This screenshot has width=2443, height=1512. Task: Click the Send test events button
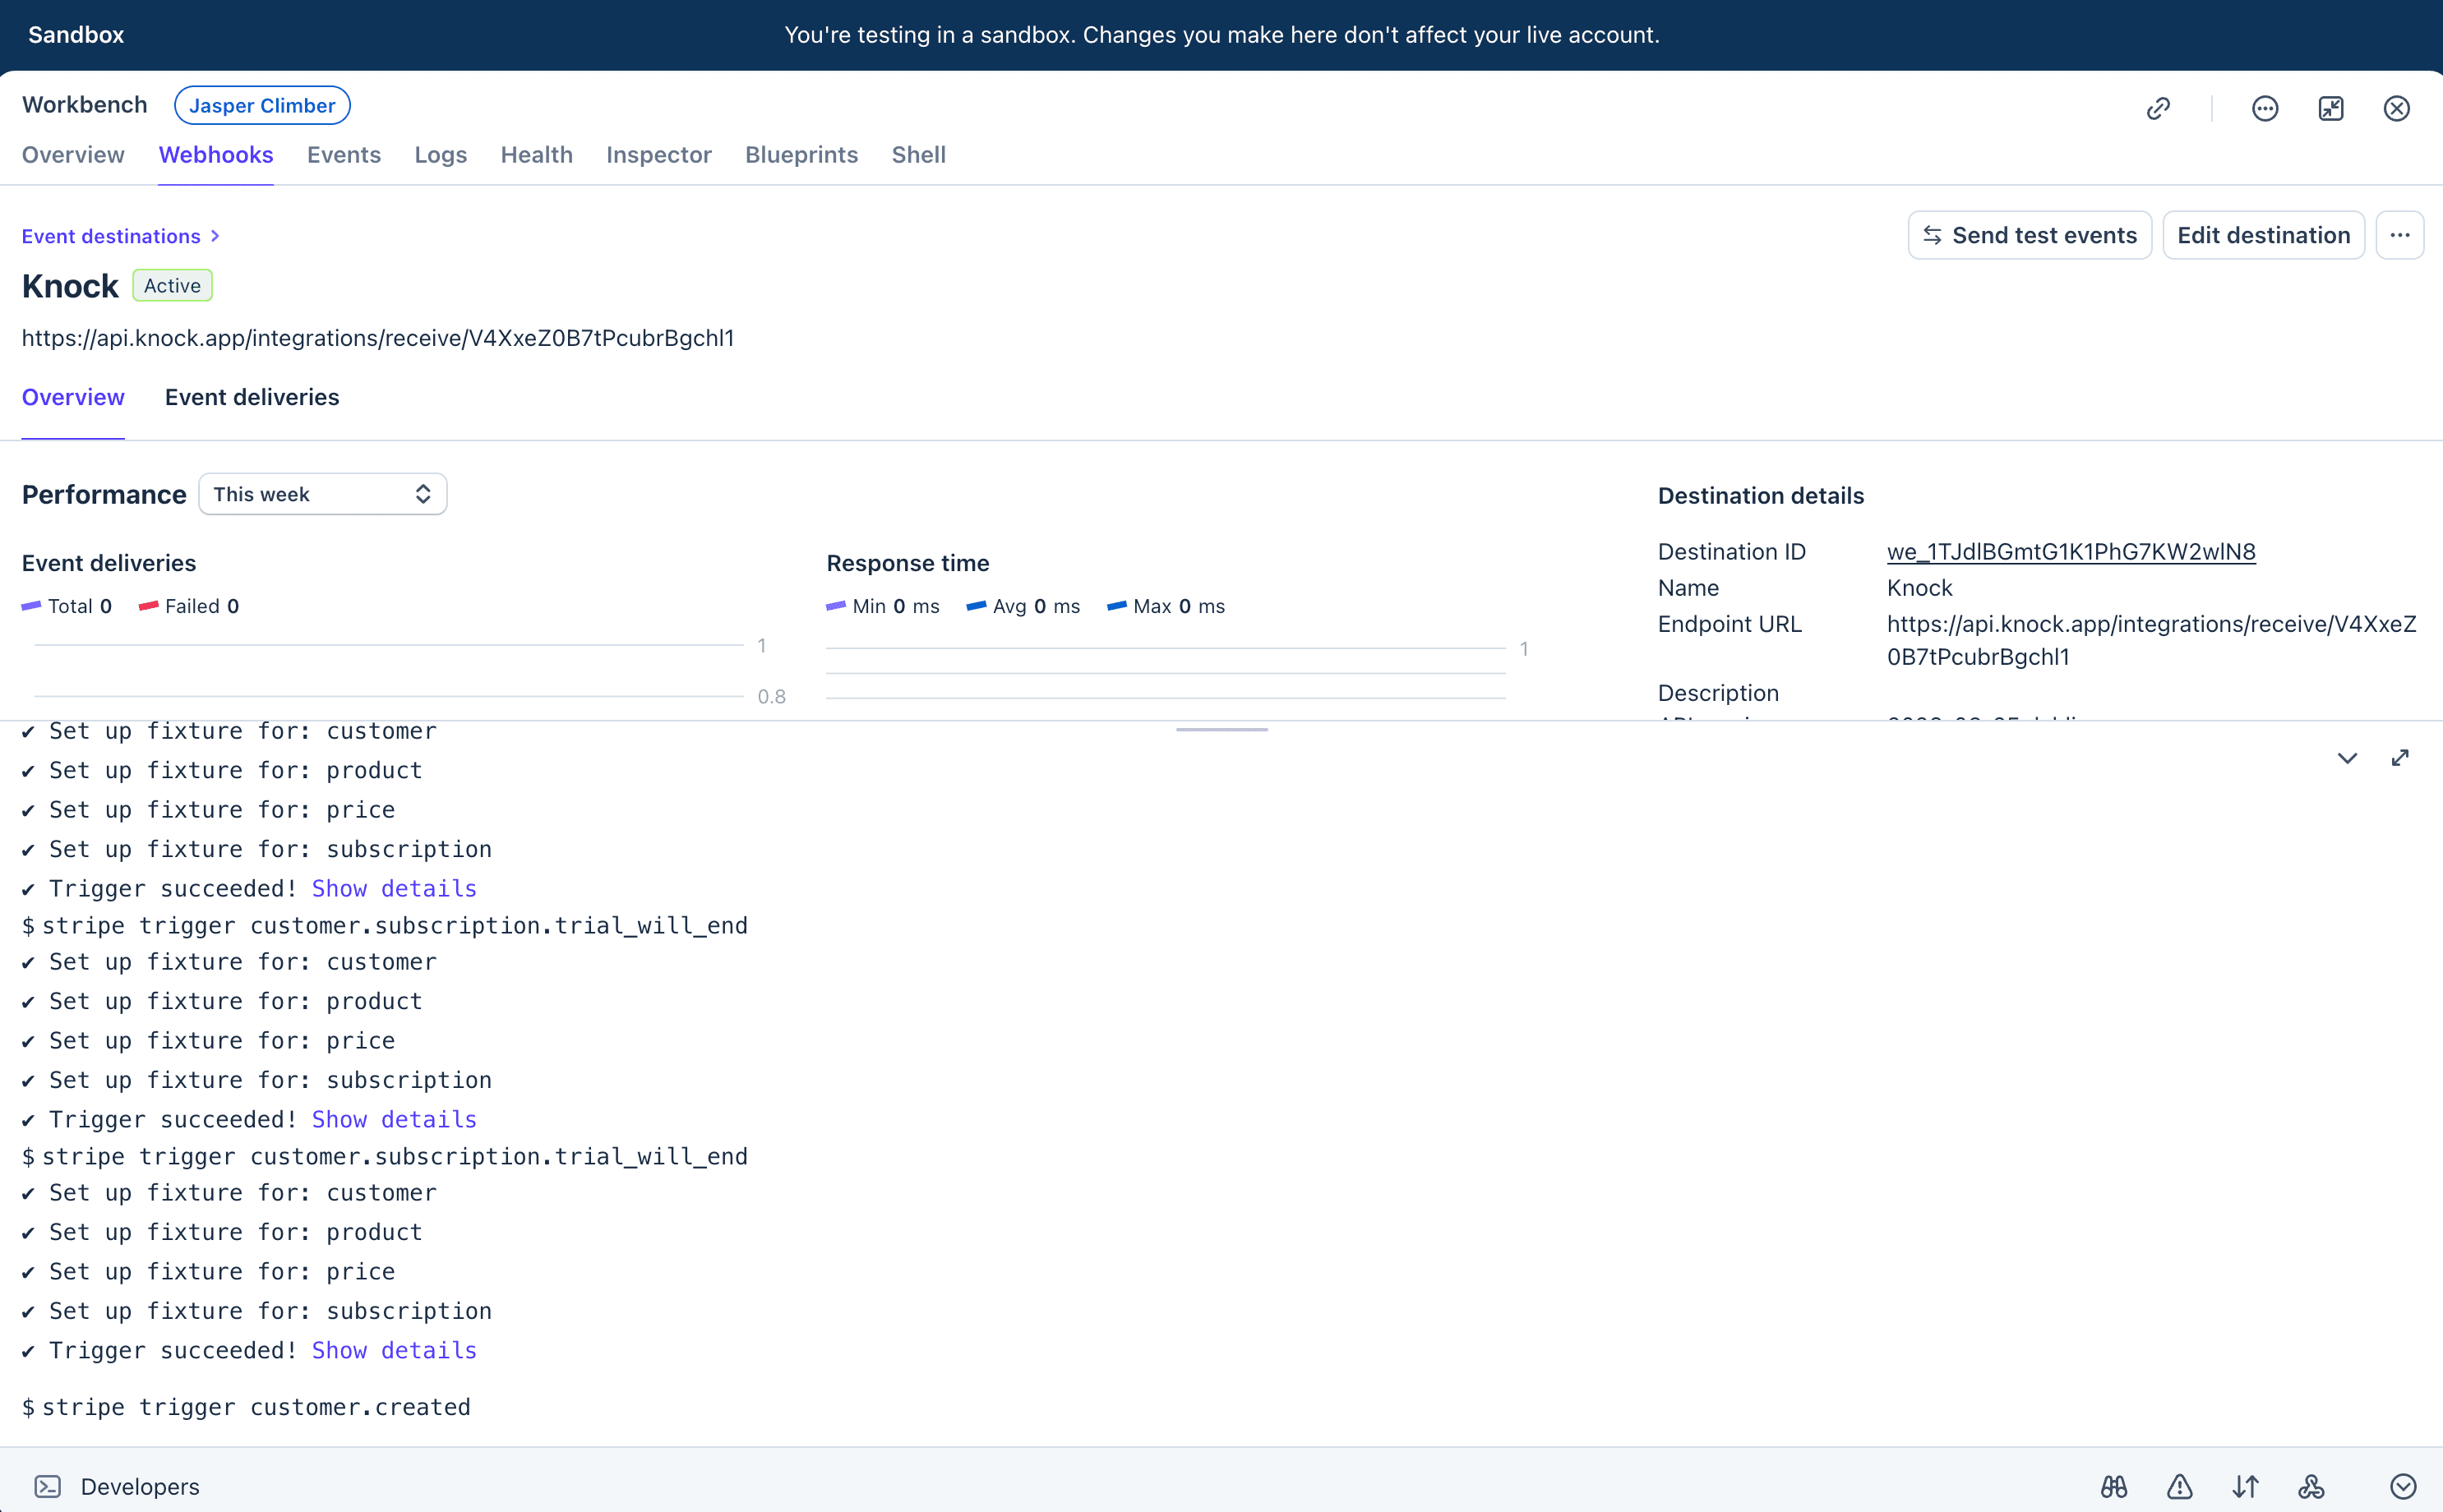[x=2030, y=234]
